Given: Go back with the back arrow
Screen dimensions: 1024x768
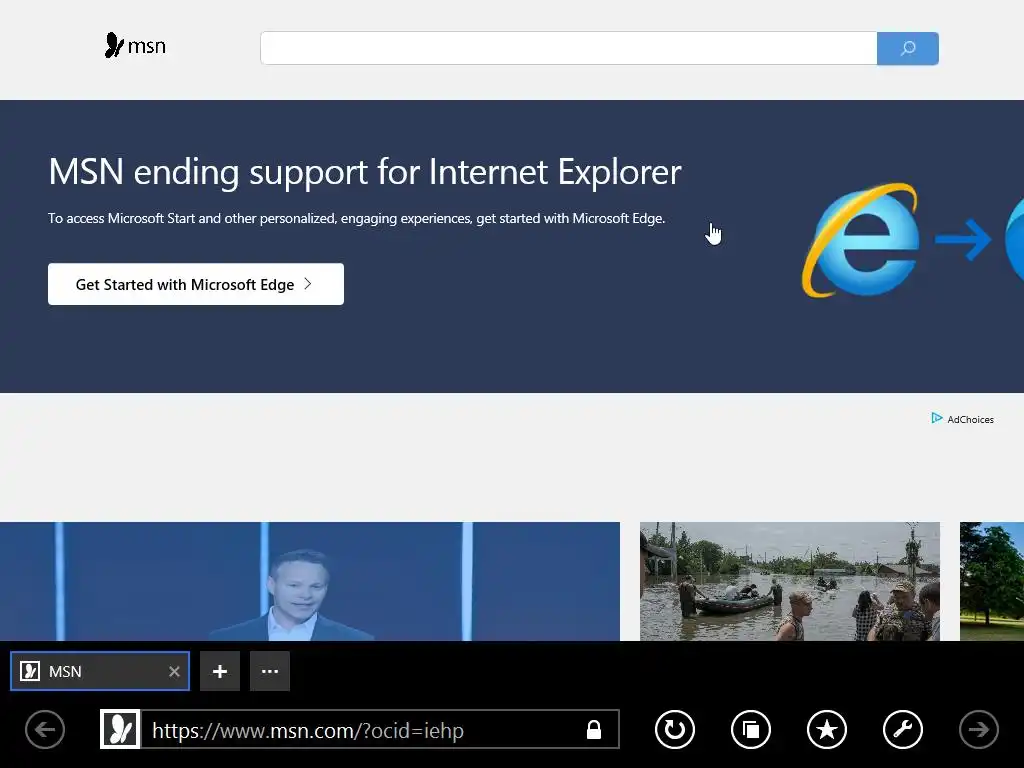Looking at the screenshot, I should [x=45, y=729].
